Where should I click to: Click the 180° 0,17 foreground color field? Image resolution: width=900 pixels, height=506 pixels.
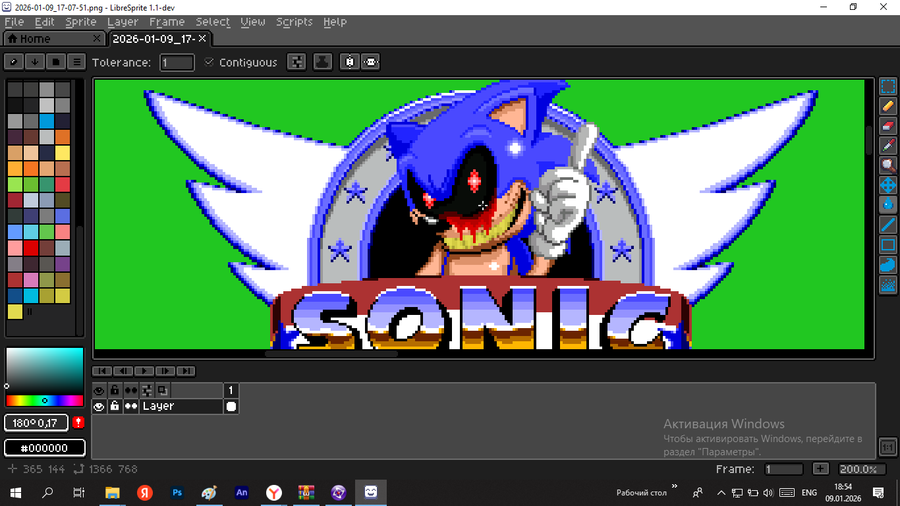(x=36, y=423)
